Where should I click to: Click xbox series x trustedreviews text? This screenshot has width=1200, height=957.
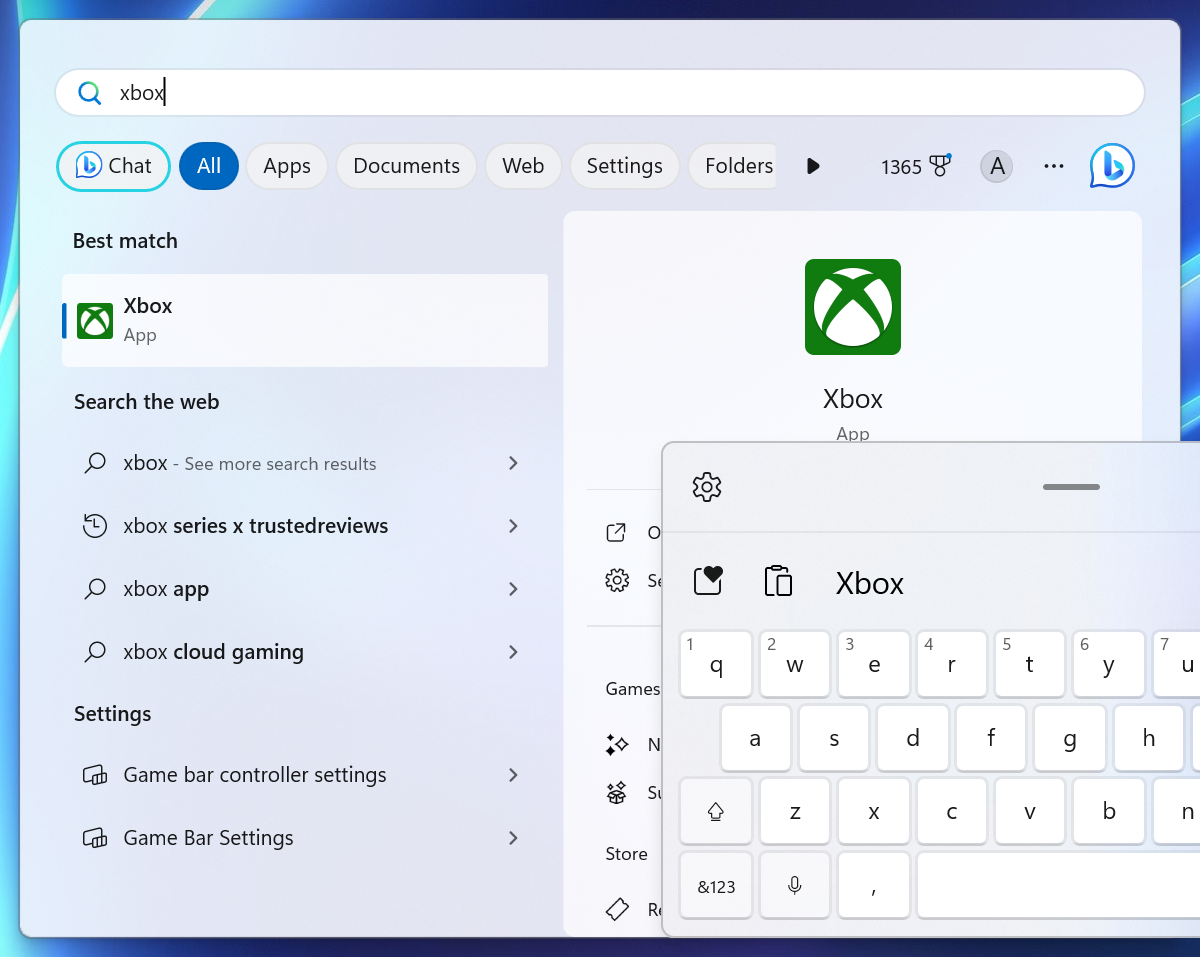(255, 526)
